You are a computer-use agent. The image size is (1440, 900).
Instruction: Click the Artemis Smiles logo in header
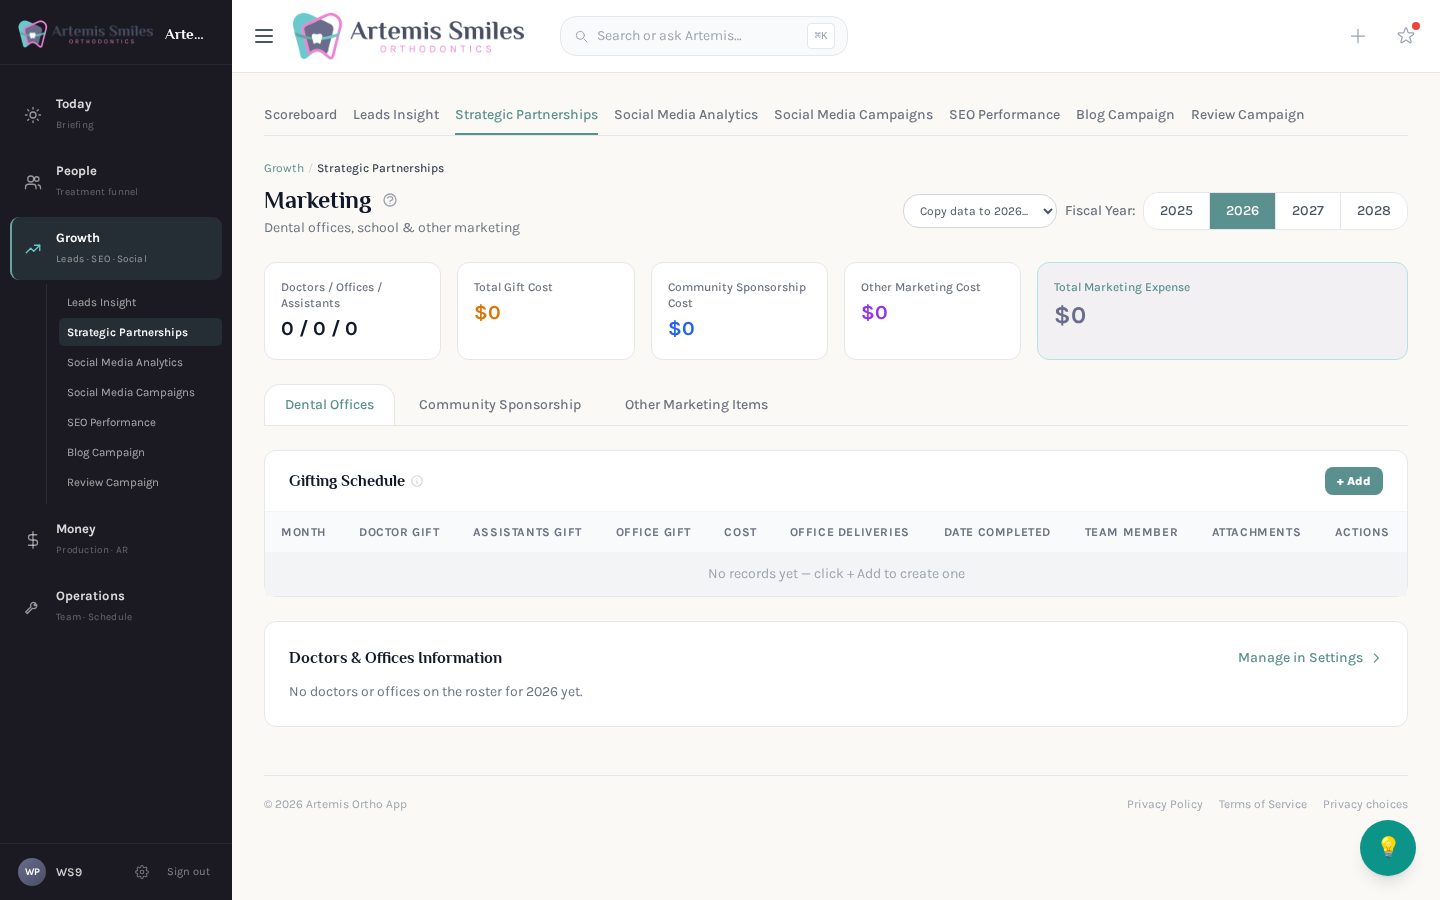[408, 36]
